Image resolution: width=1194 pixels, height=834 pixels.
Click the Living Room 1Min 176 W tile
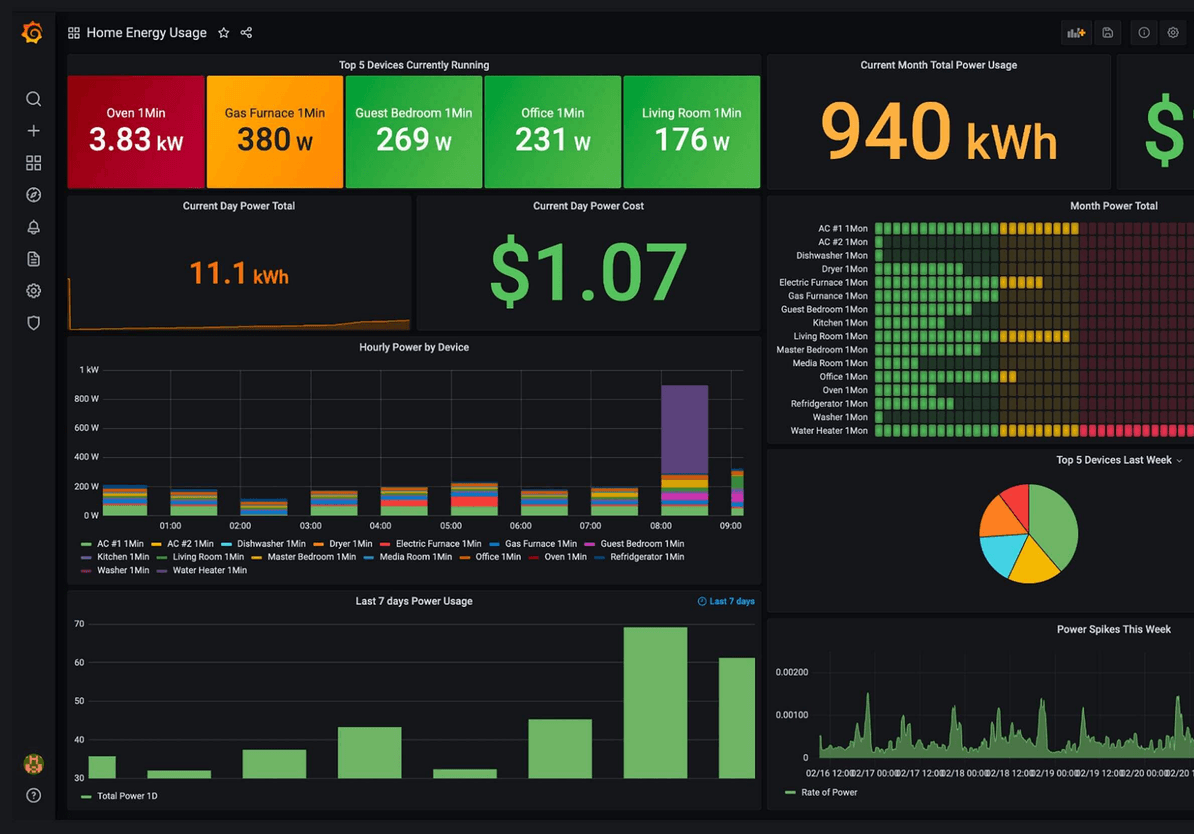point(691,131)
